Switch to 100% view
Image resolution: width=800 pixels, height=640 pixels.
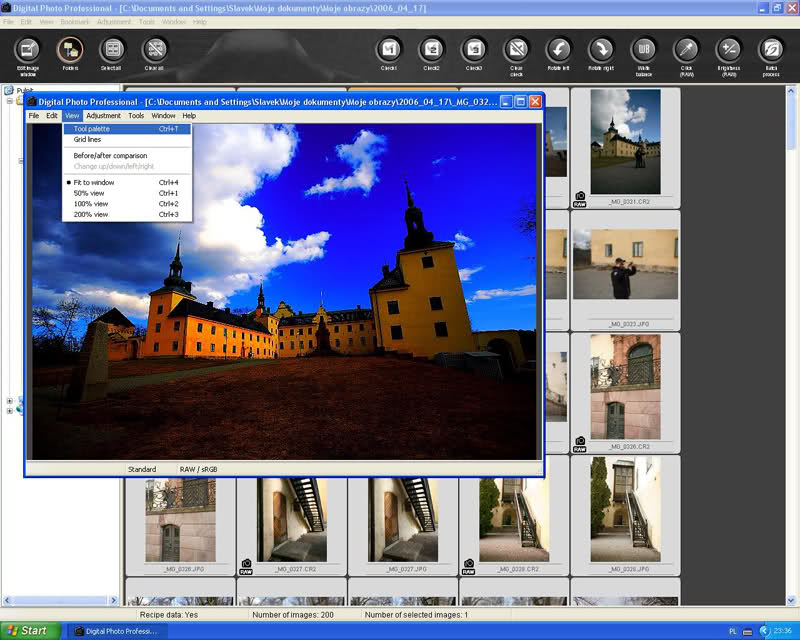pos(127,204)
